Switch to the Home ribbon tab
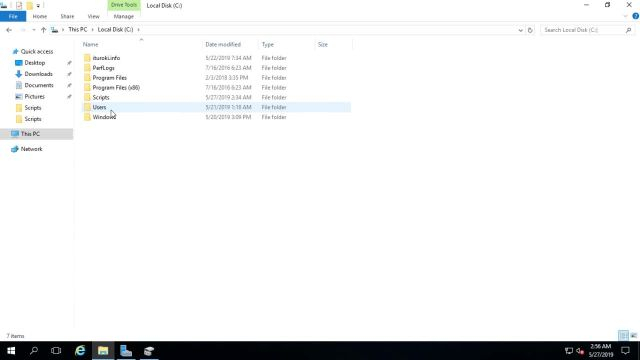Image resolution: width=640 pixels, height=360 pixels. 40,16
